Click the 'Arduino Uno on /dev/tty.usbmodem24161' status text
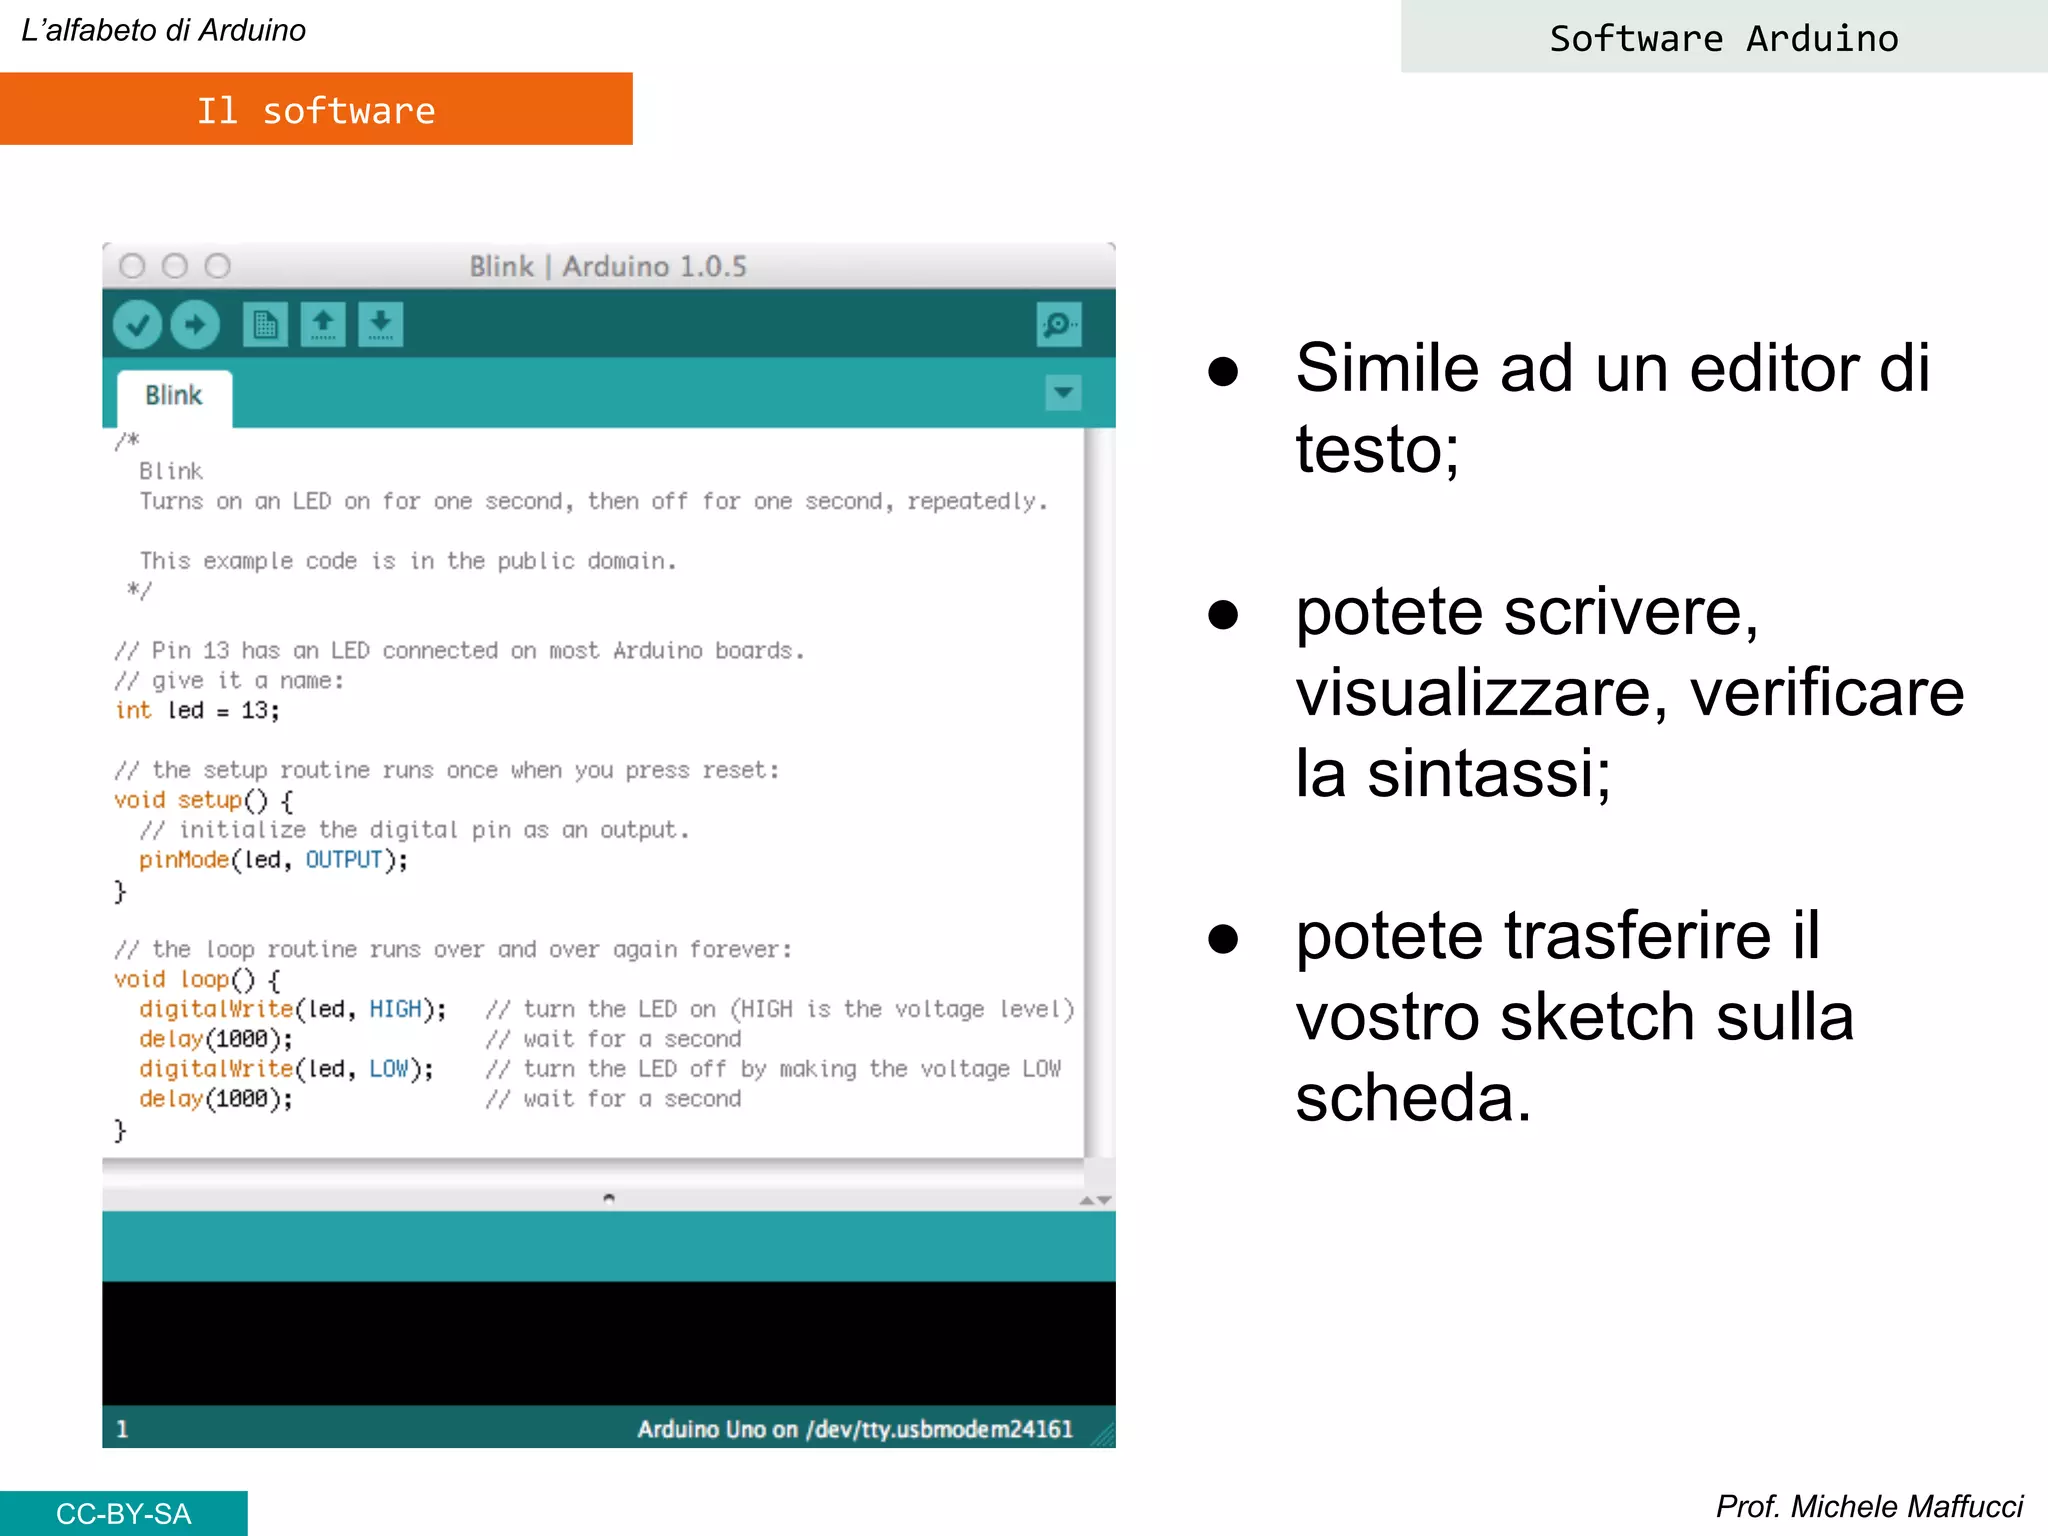The height and width of the screenshot is (1536, 2048). (855, 1429)
